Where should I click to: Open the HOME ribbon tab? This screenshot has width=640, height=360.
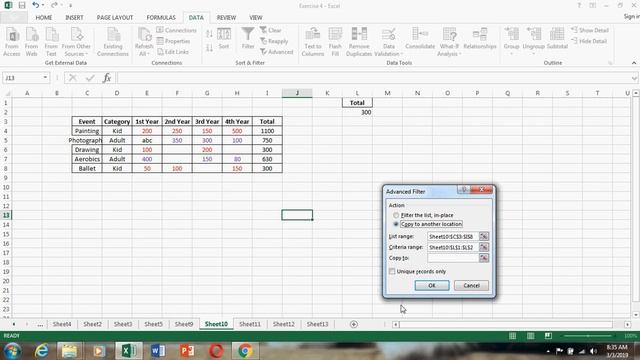[44, 18]
